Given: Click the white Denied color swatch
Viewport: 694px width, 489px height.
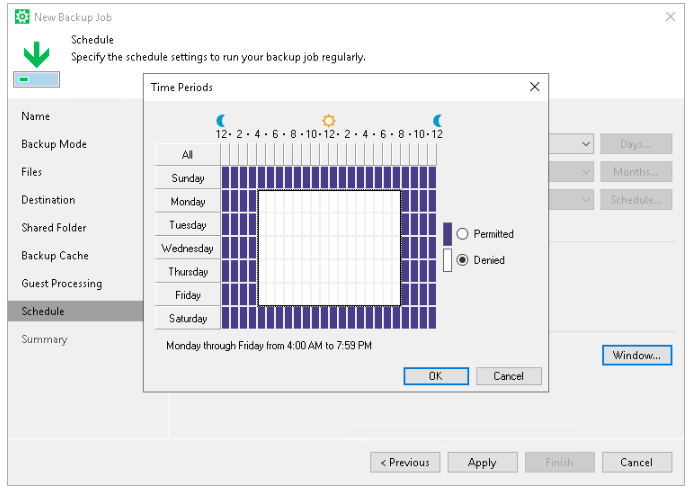Looking at the screenshot, I should pyautogui.click(x=447, y=260).
